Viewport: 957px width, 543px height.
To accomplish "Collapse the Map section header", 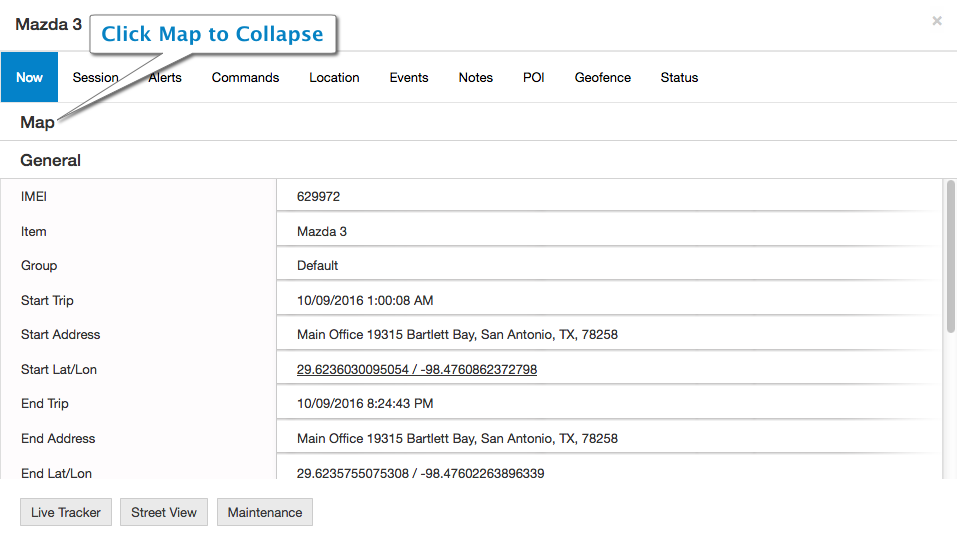I will pos(37,123).
